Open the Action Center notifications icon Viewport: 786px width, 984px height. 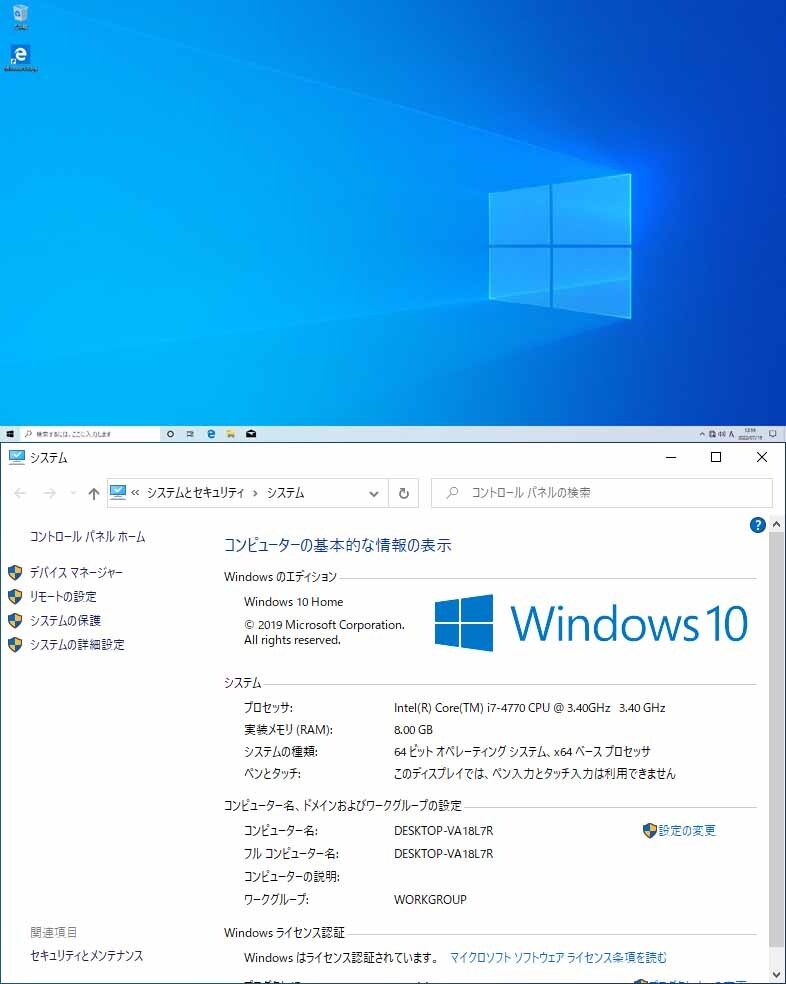click(x=773, y=434)
